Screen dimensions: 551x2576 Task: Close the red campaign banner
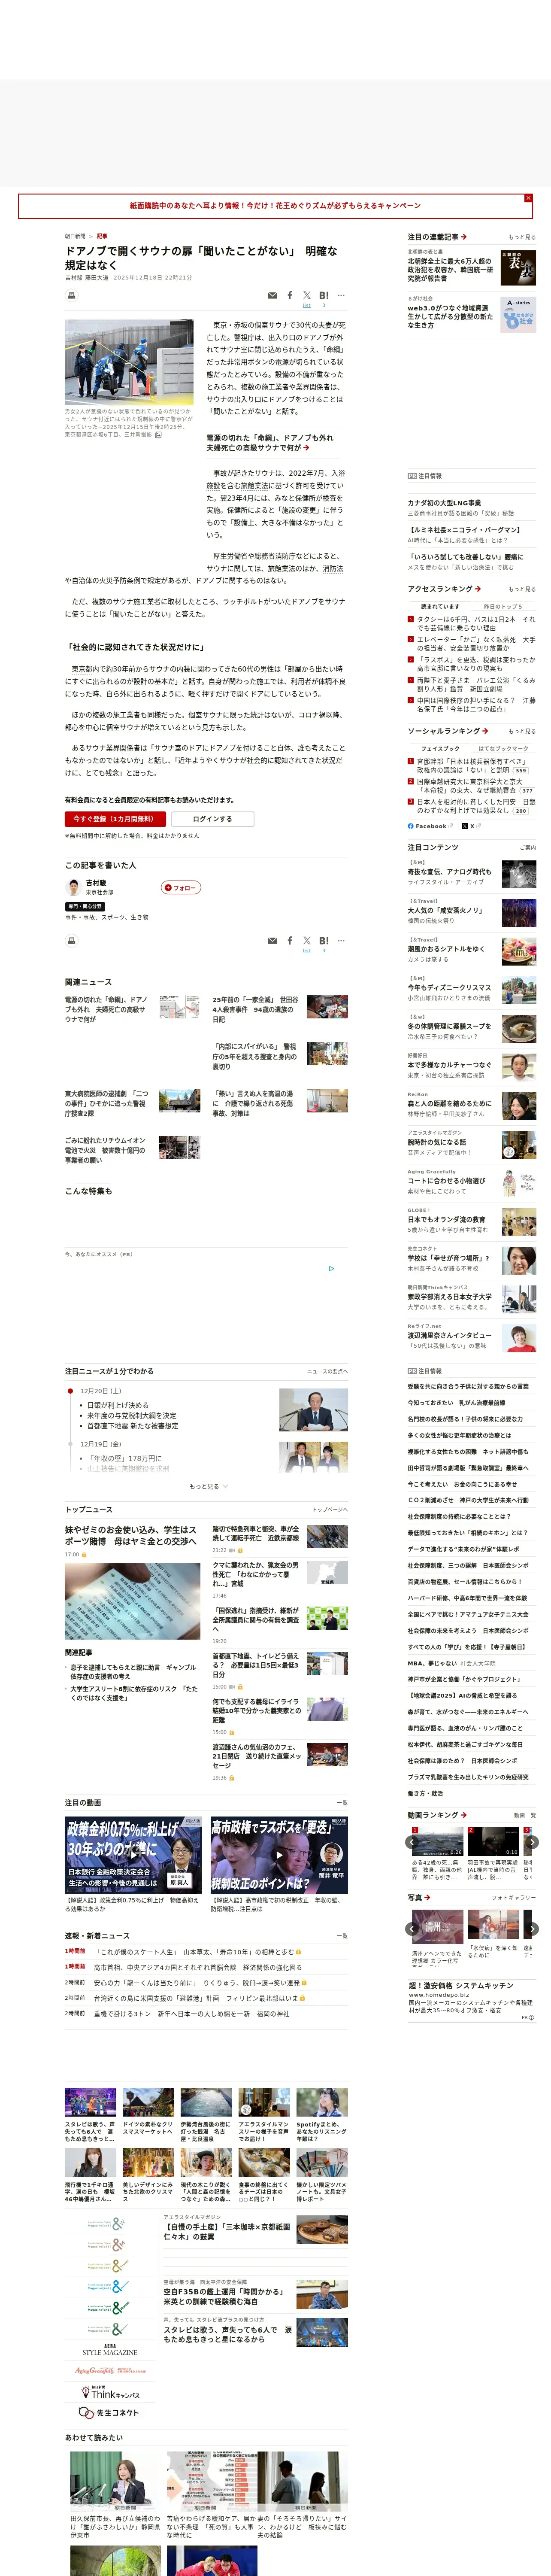(528, 198)
